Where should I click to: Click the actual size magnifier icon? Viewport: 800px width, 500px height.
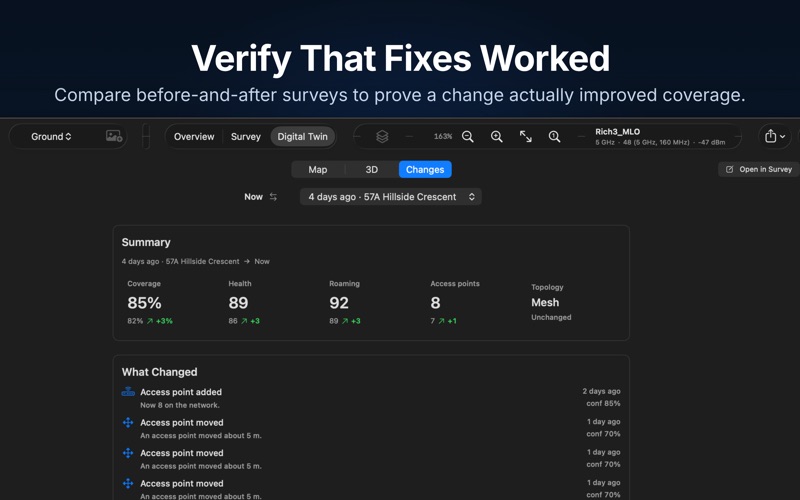[554, 136]
